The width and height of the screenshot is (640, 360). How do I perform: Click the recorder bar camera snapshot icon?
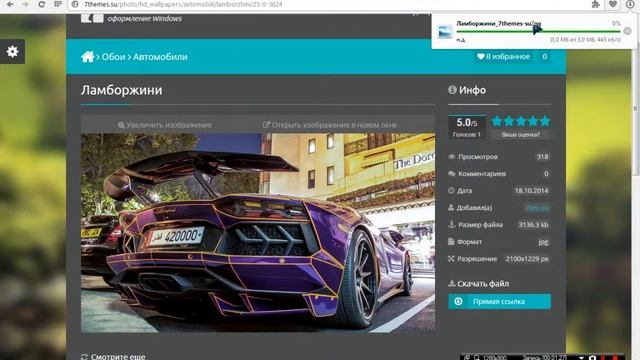592,358
